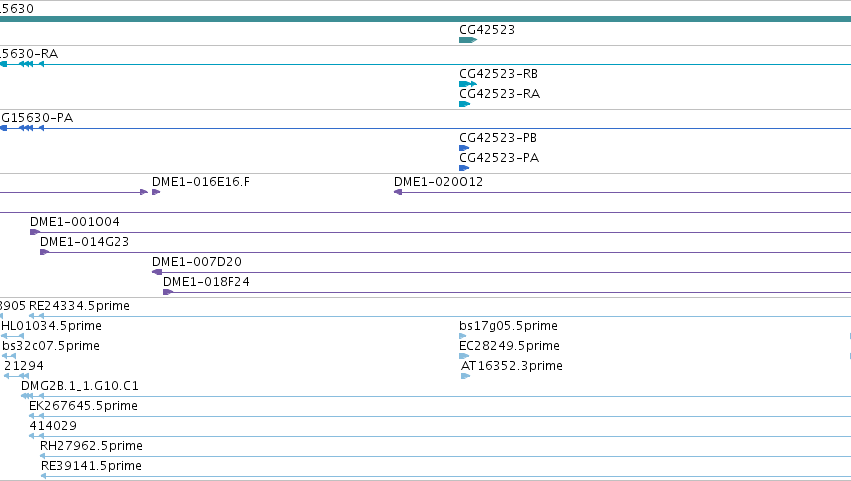The image size is (851, 481).
Task: Click the G15630-PA protein label
Action: 36,118
